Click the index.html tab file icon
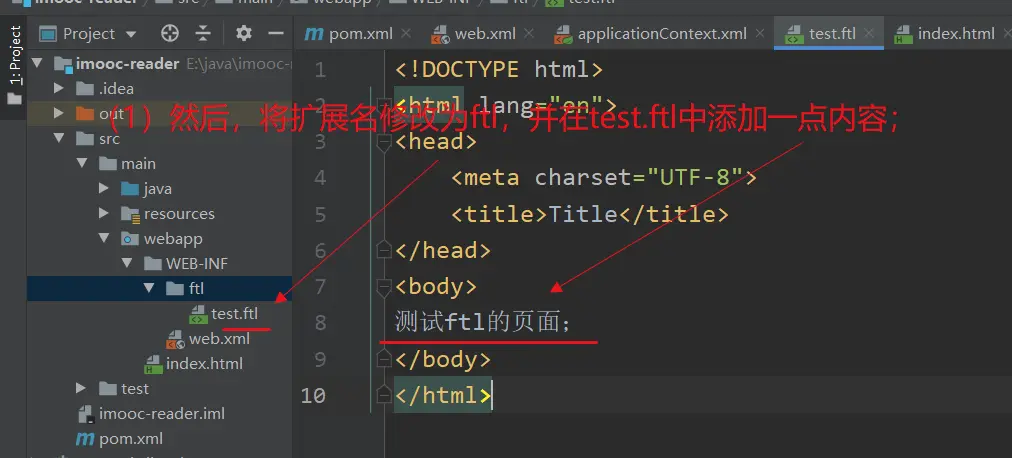 pyautogui.click(x=904, y=34)
